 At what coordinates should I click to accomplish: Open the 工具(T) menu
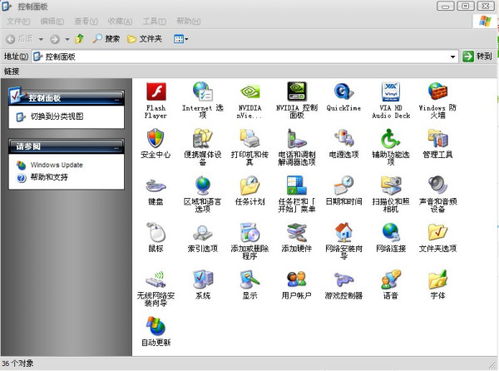tap(155, 21)
